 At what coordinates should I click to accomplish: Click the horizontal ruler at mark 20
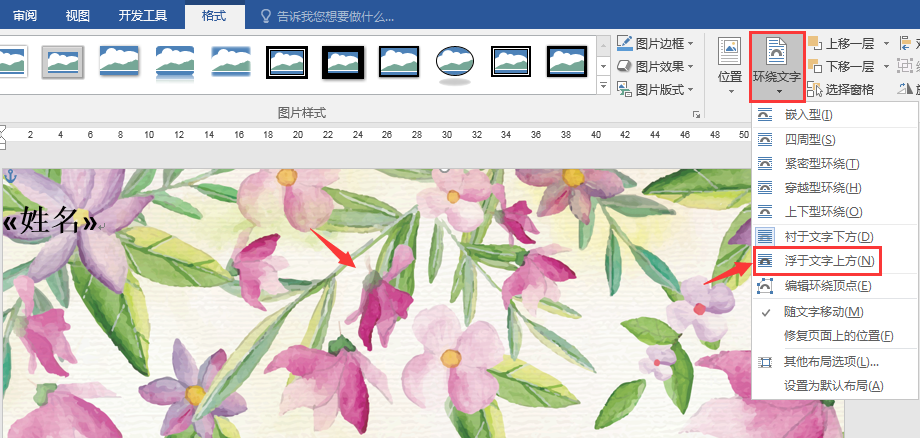[x=298, y=135]
